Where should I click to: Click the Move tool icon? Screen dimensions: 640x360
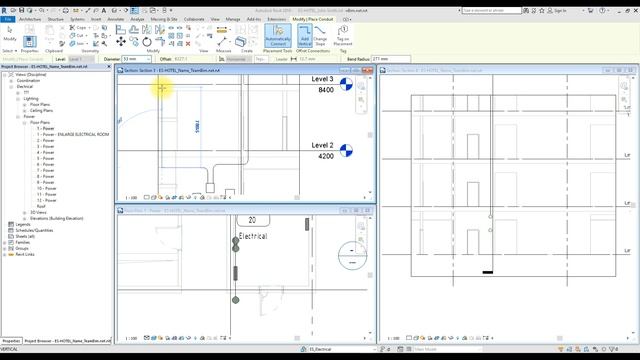pos(121,42)
